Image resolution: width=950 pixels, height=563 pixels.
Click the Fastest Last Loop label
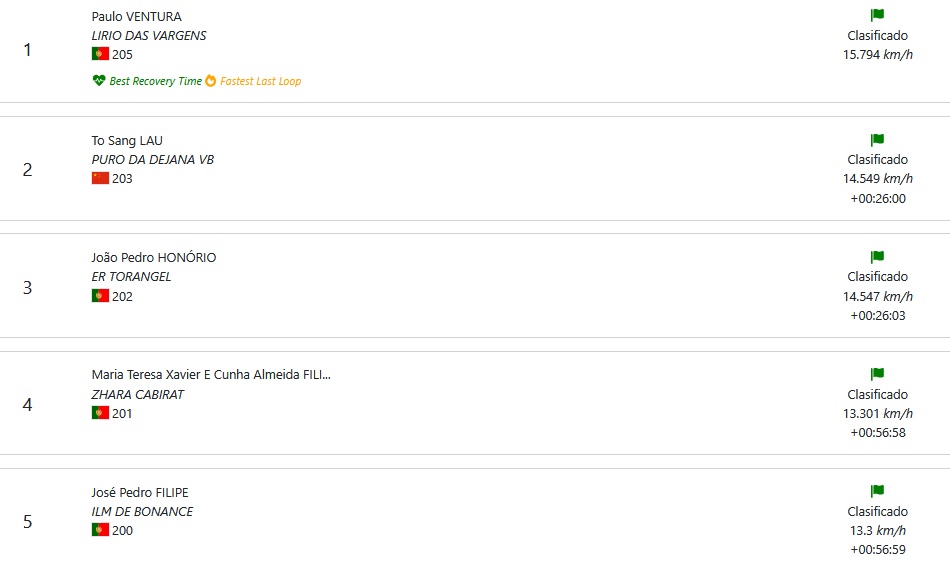(261, 81)
